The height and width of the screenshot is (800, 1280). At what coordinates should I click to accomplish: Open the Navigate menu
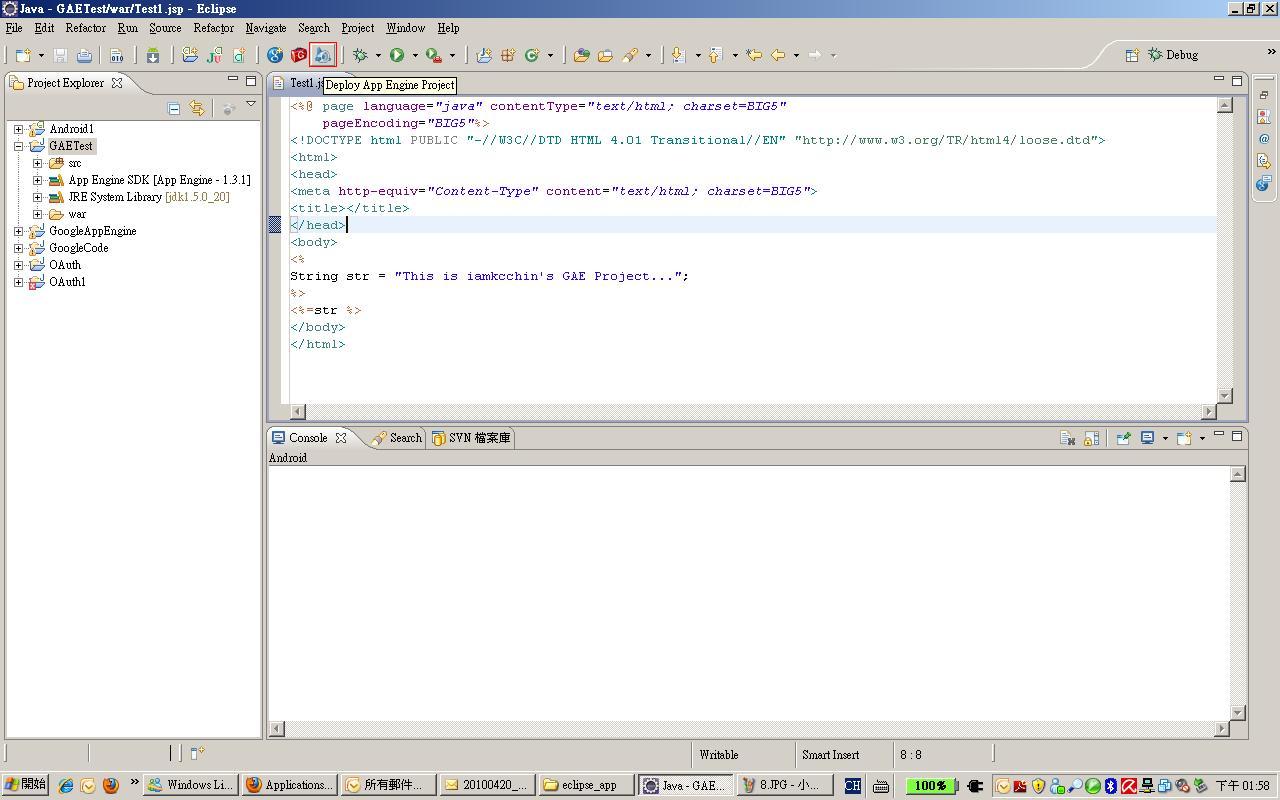265,28
